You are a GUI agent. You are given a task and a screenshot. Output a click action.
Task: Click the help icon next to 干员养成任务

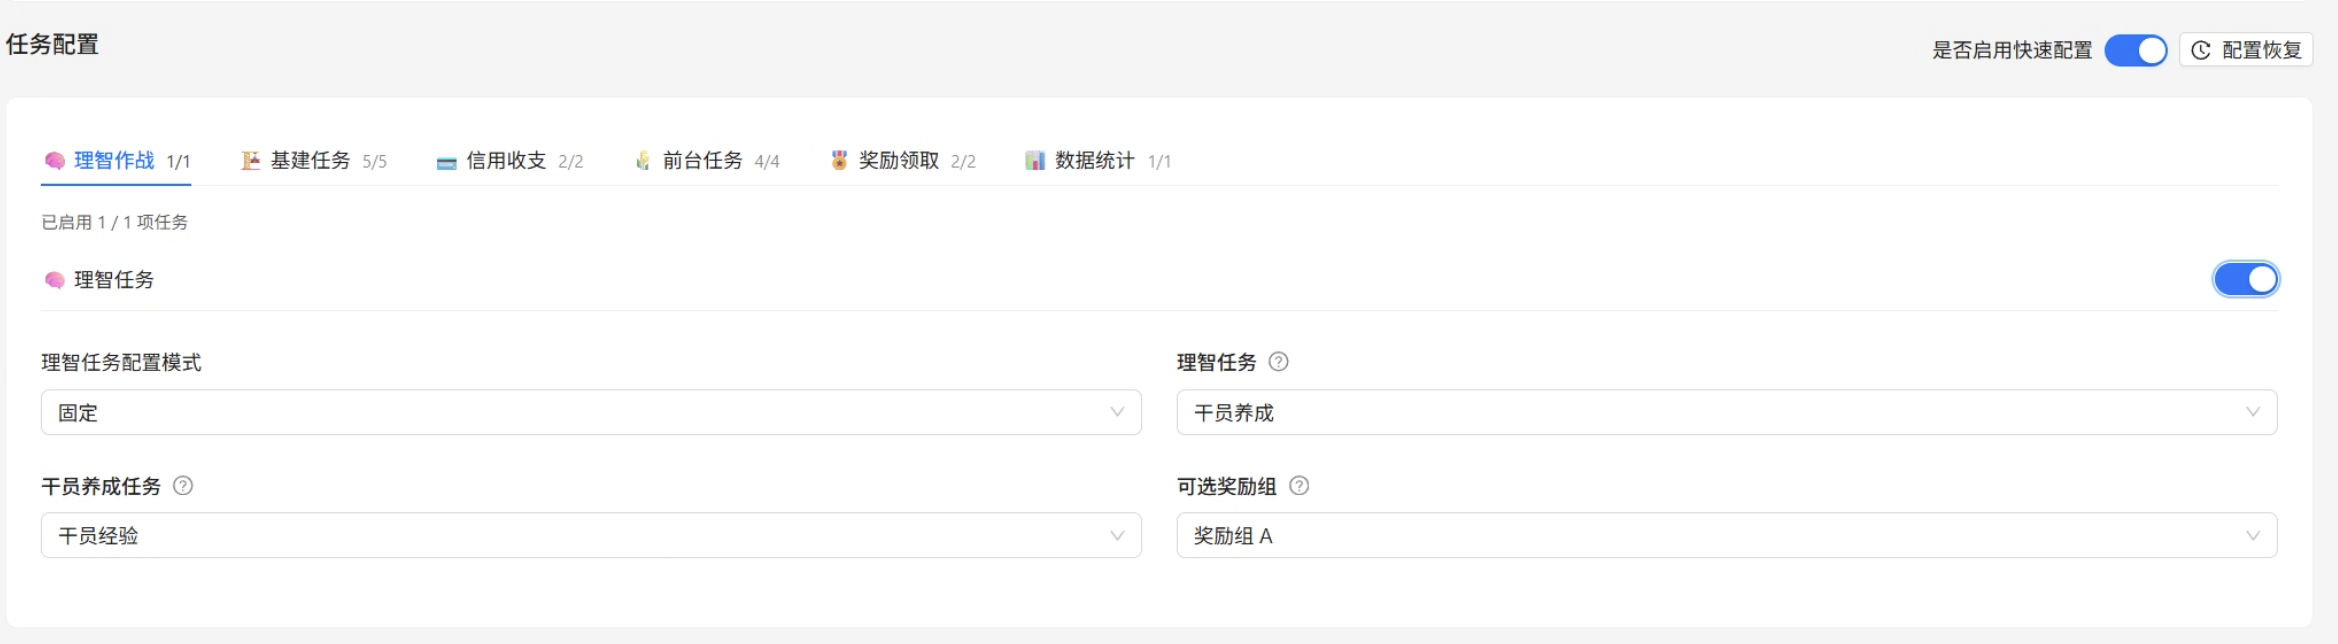tap(183, 486)
